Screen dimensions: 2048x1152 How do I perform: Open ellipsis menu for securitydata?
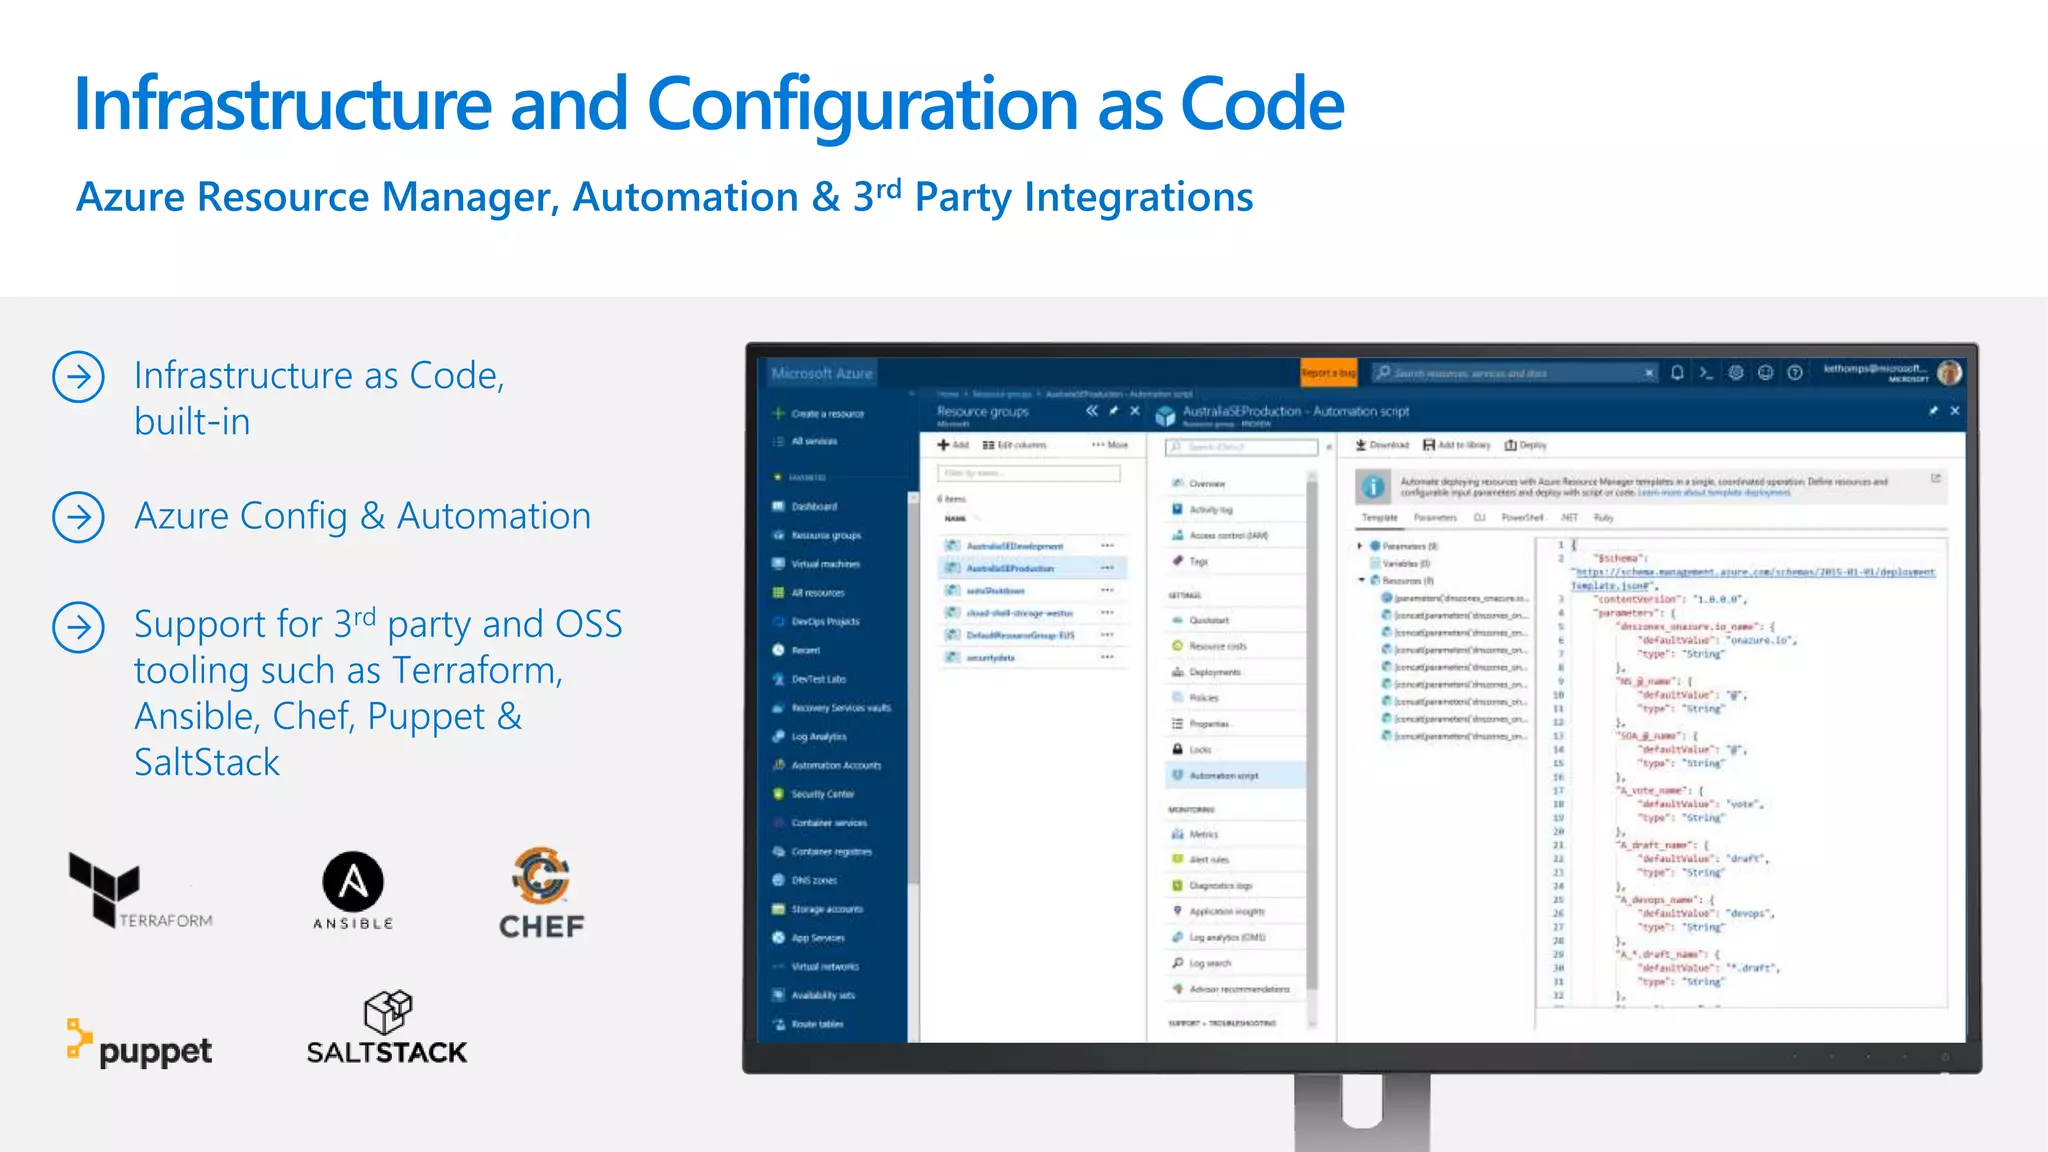click(x=1107, y=658)
